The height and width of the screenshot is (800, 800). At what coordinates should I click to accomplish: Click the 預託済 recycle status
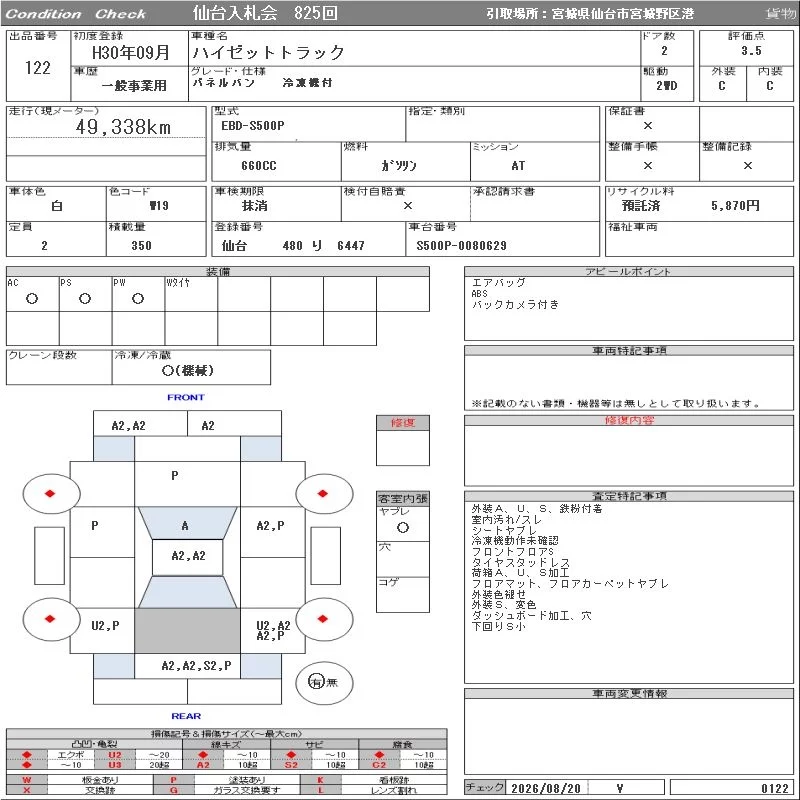pos(641,206)
